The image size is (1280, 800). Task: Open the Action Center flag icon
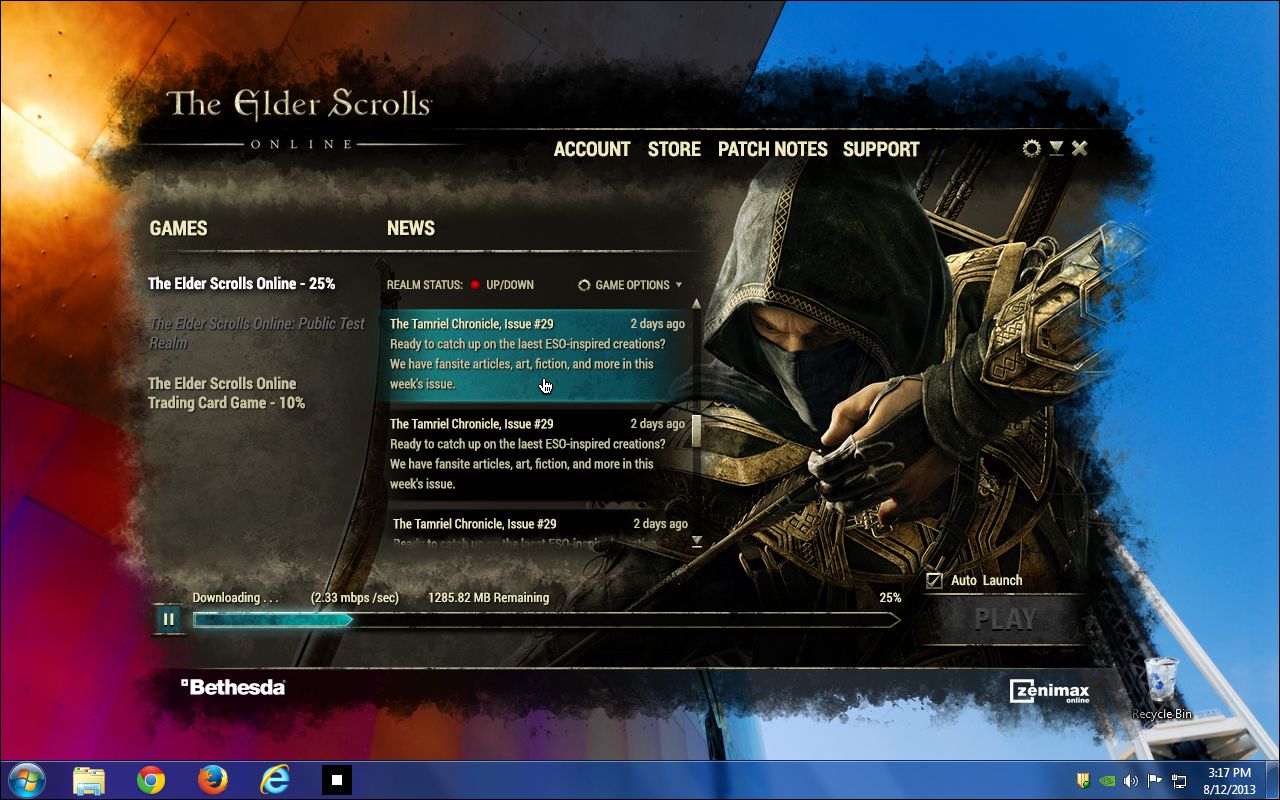click(1155, 780)
